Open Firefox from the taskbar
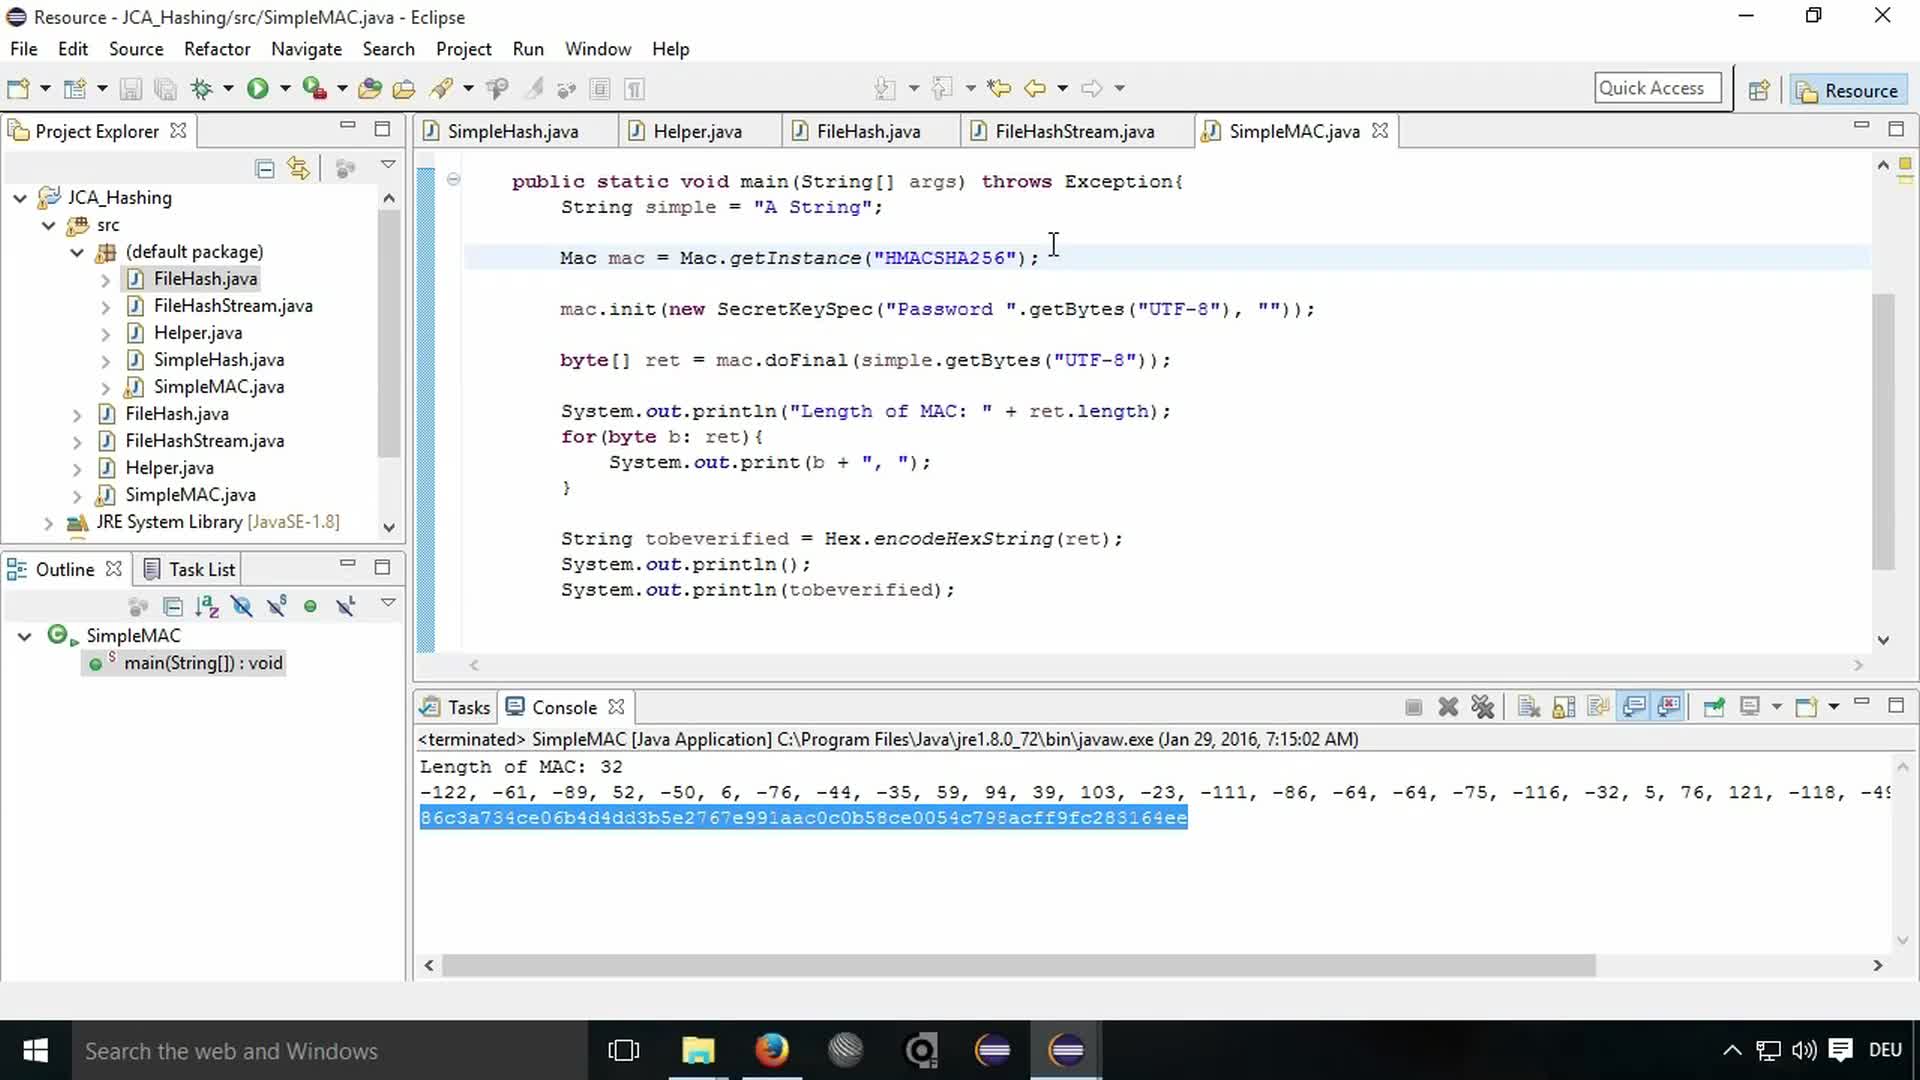Image resolution: width=1920 pixels, height=1080 pixels. (x=772, y=1050)
